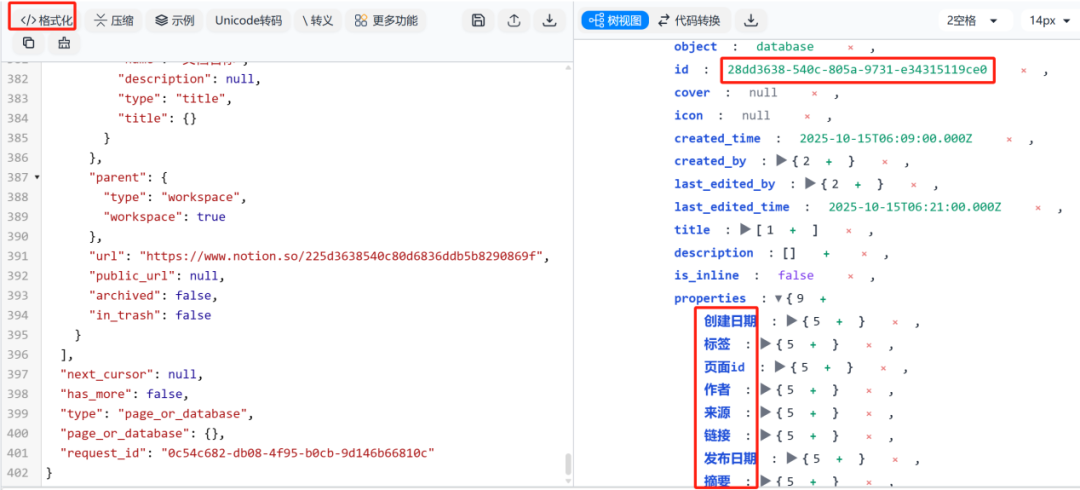
Task: Click the created_time value 2025-10-15T06:09:00.000Z
Action: (886, 139)
